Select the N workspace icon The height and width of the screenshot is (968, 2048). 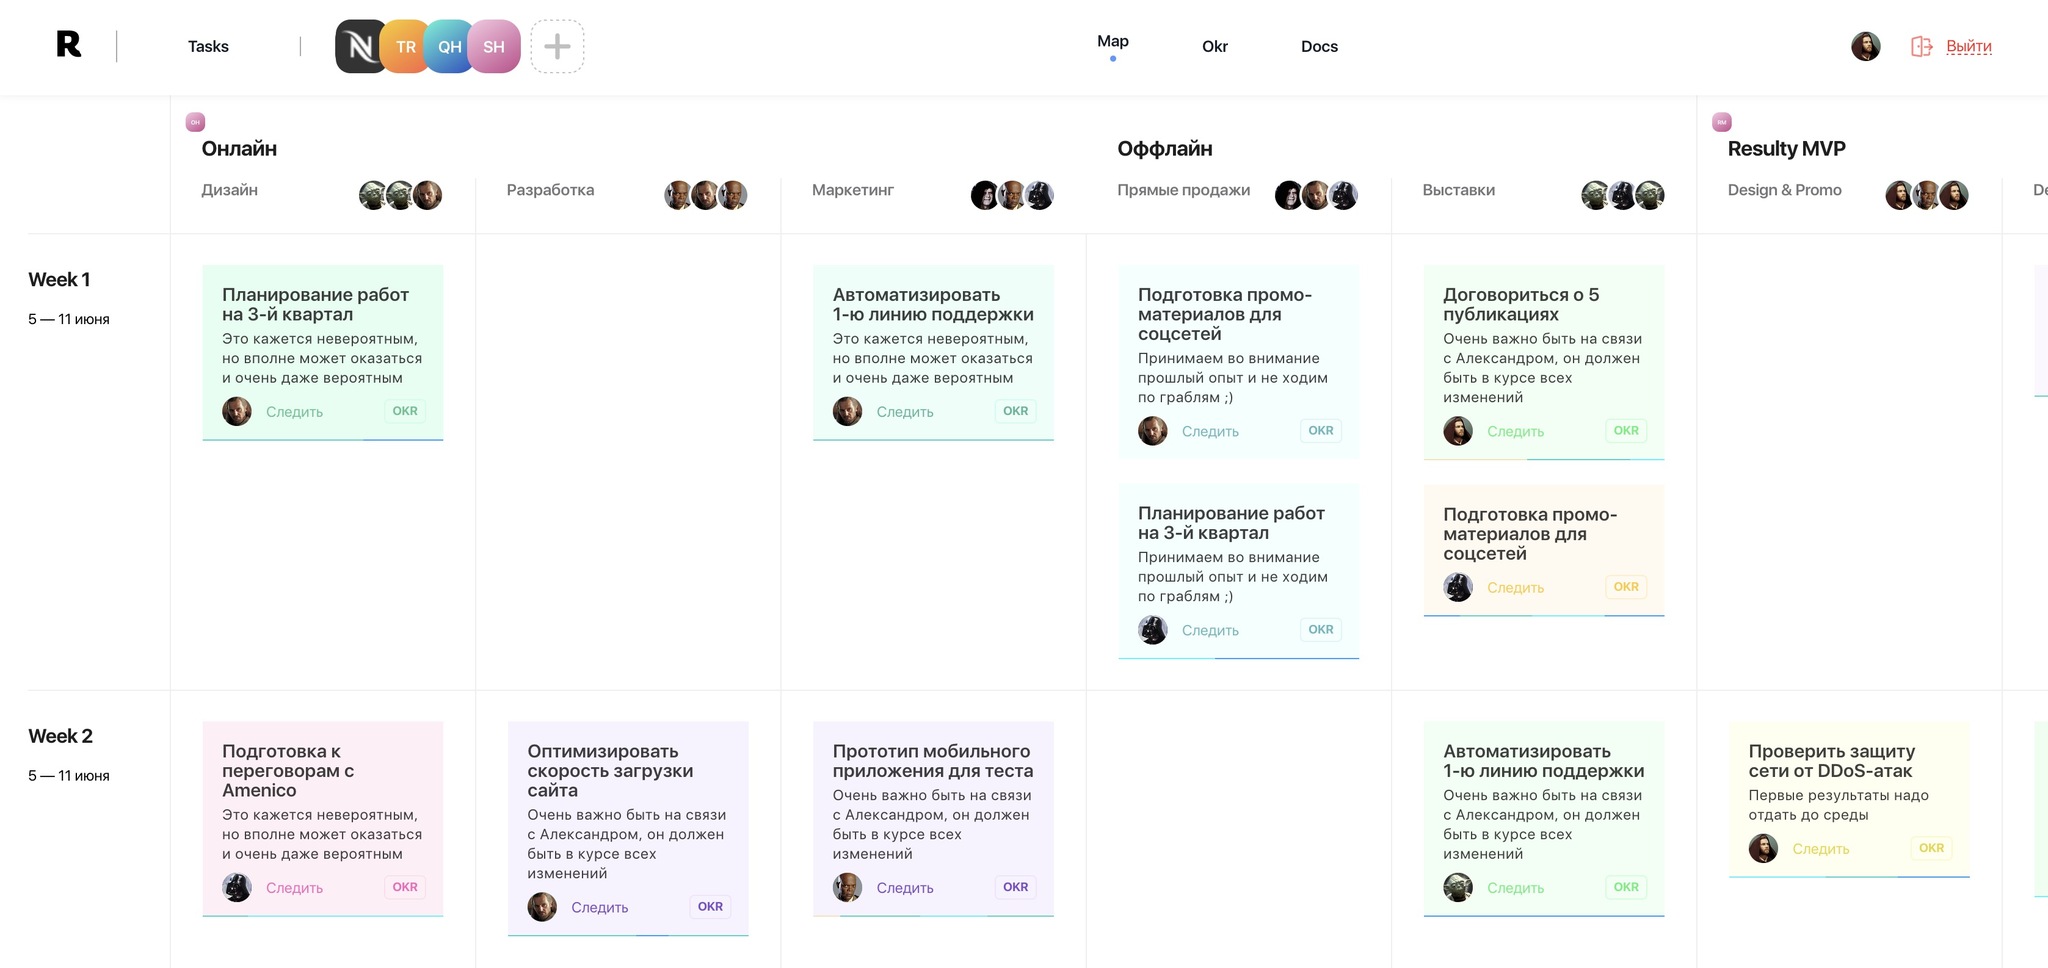click(359, 46)
